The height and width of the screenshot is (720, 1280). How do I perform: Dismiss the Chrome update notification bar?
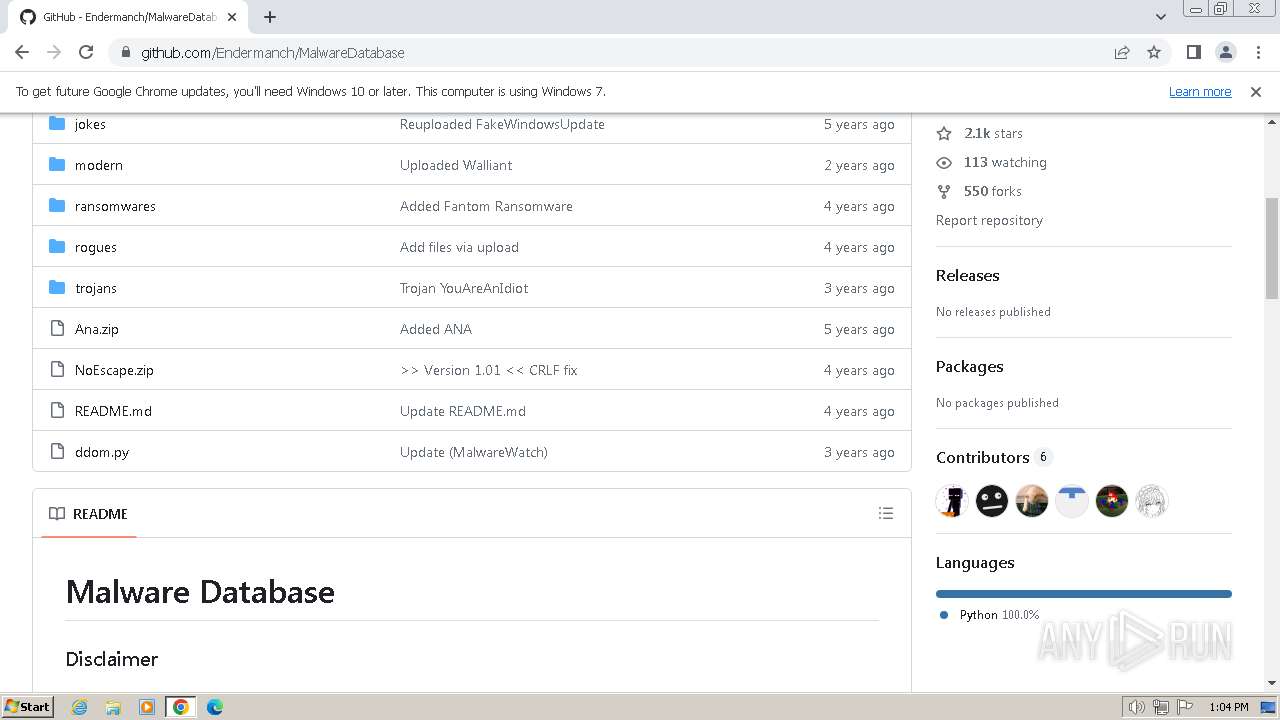tap(1256, 92)
